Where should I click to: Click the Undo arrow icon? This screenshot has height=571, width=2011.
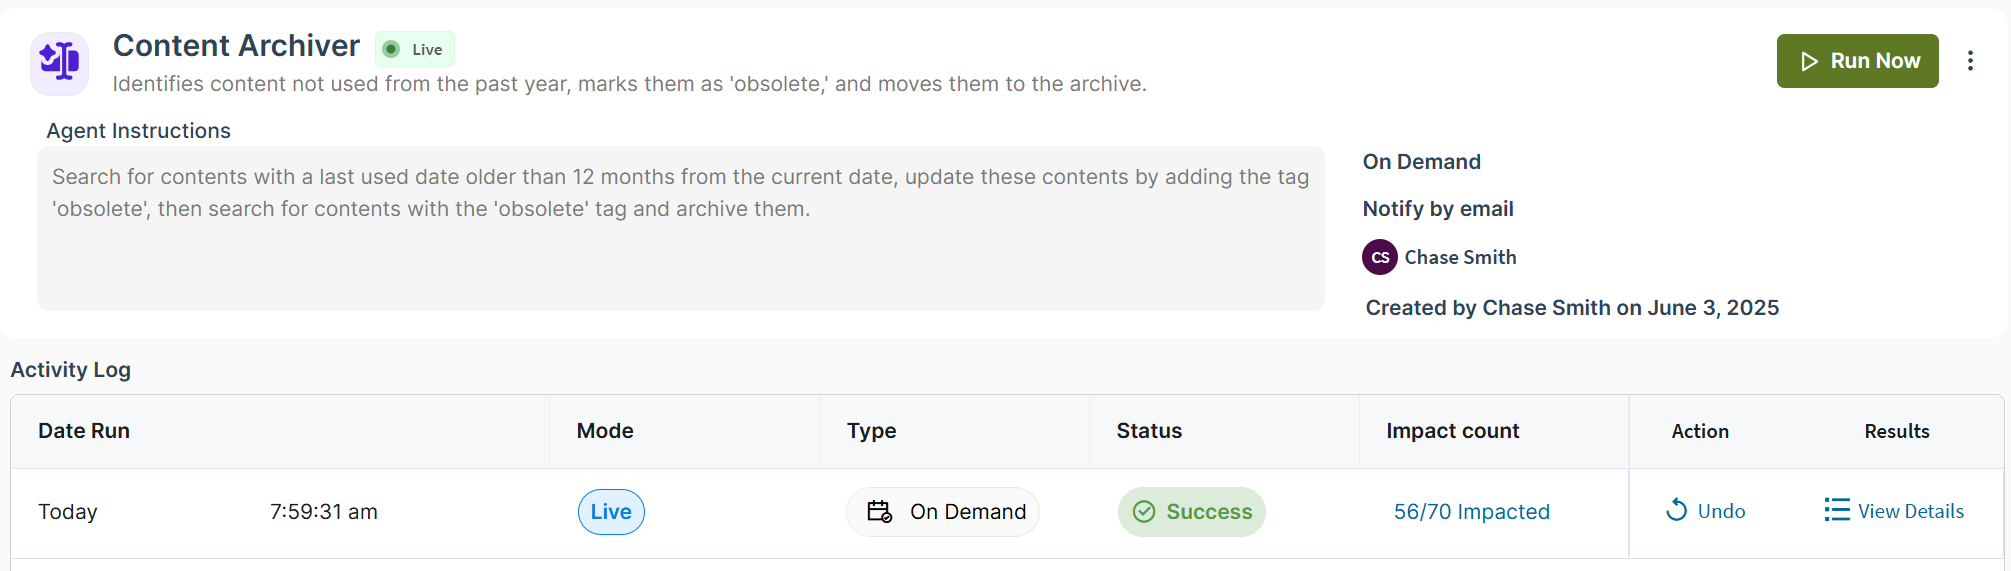click(x=1677, y=511)
